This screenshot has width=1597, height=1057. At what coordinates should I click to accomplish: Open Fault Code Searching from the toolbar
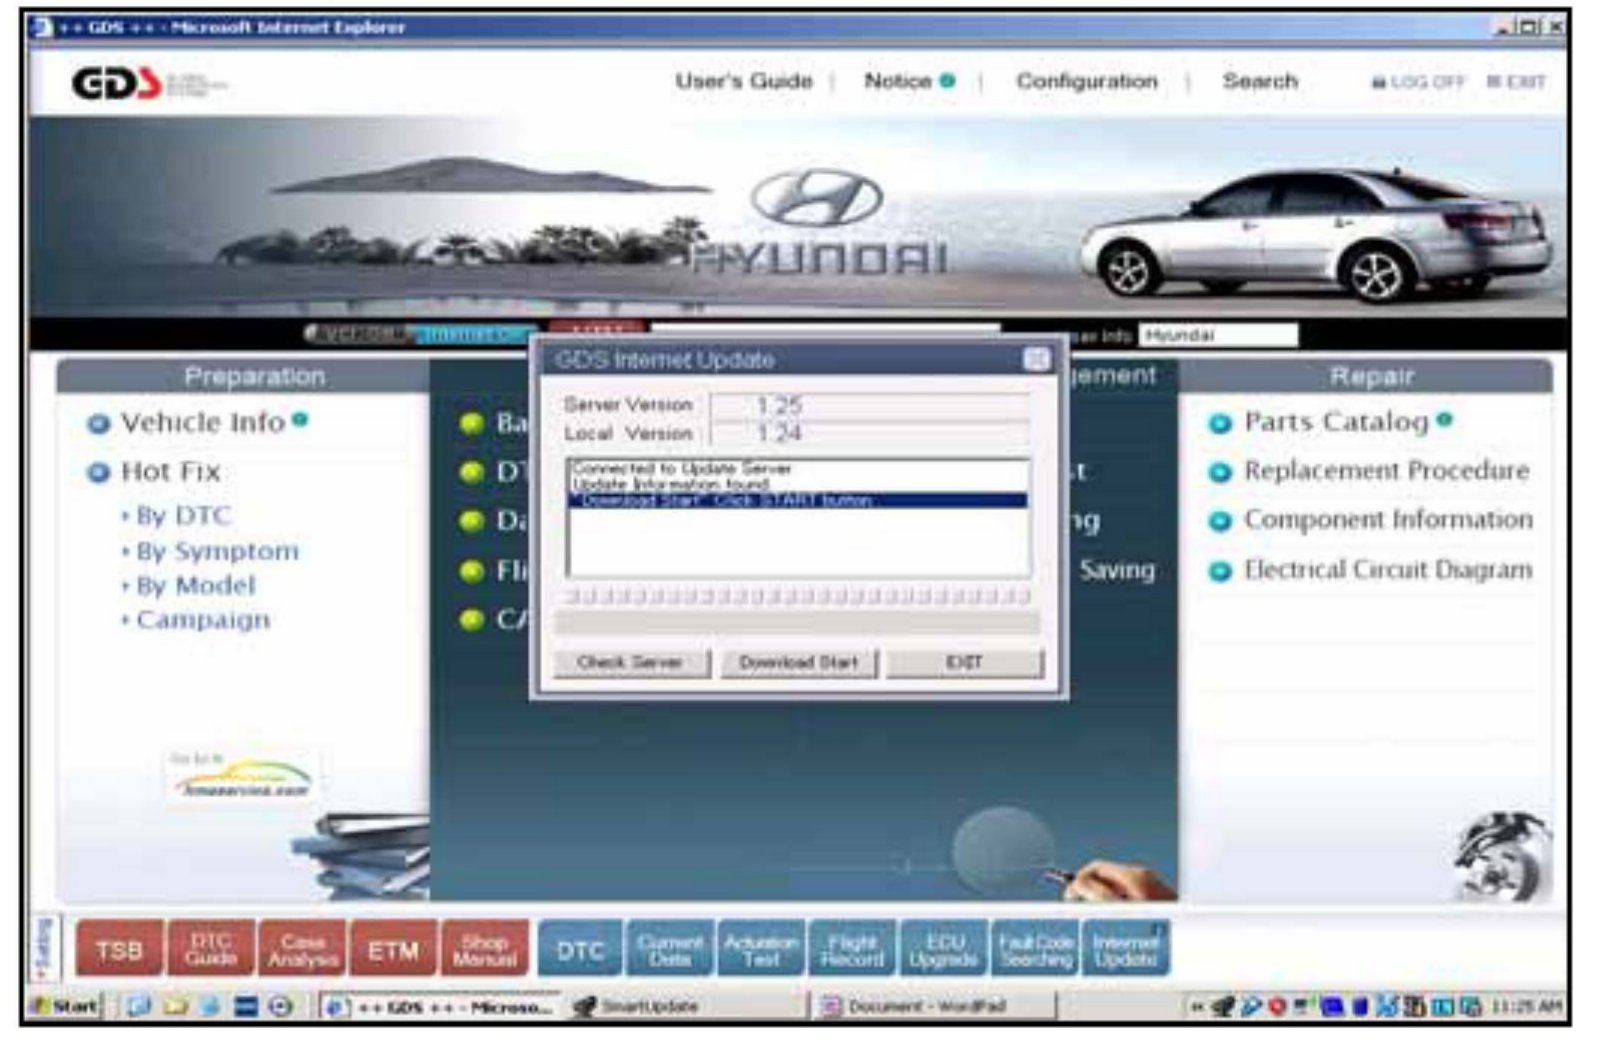click(x=1035, y=949)
